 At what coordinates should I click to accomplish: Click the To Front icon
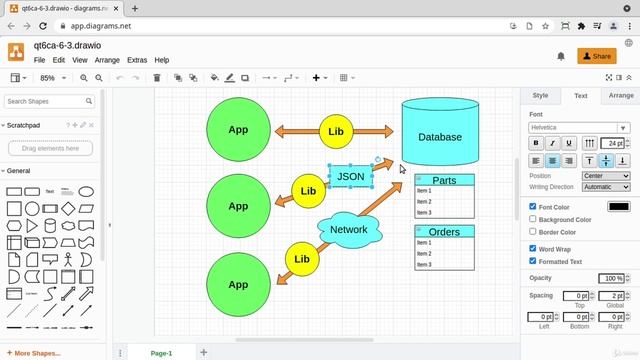click(x=178, y=78)
